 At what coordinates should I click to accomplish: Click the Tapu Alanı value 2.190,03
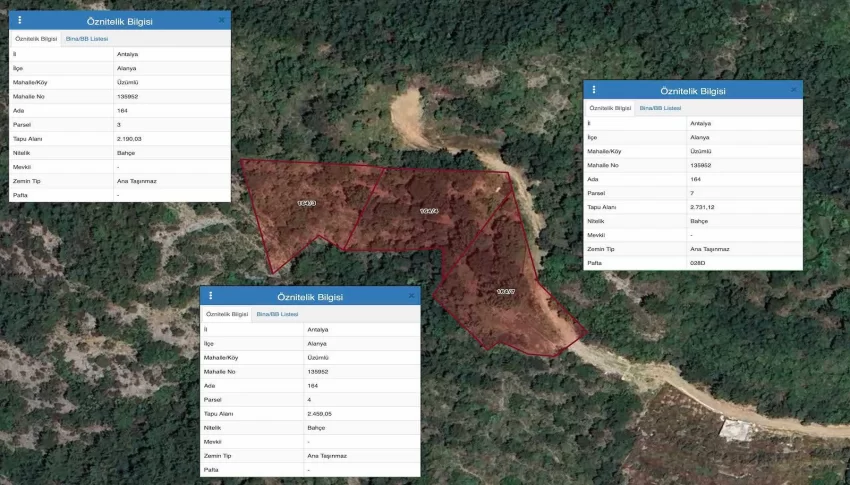pyautogui.click(x=129, y=138)
